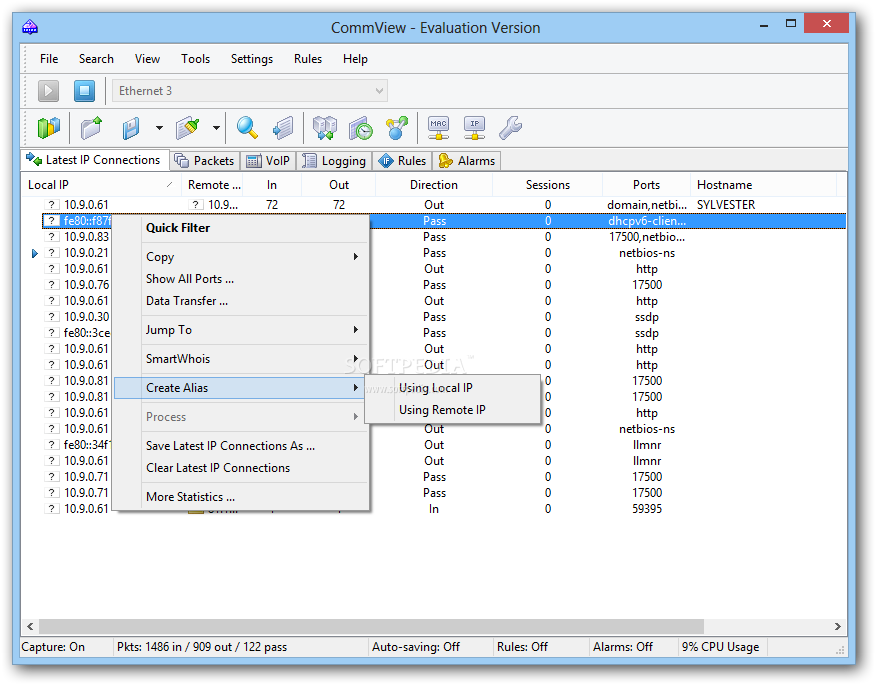
Task: Sort by the Hostname column header
Action: [763, 185]
